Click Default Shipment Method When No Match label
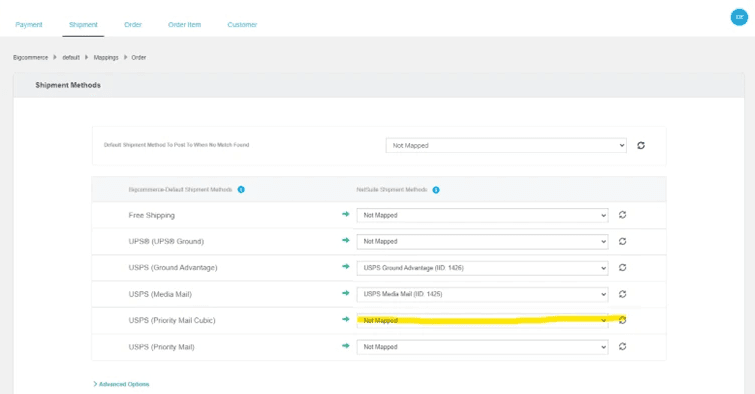Screen dimensions: 755x394 click(x=176, y=145)
